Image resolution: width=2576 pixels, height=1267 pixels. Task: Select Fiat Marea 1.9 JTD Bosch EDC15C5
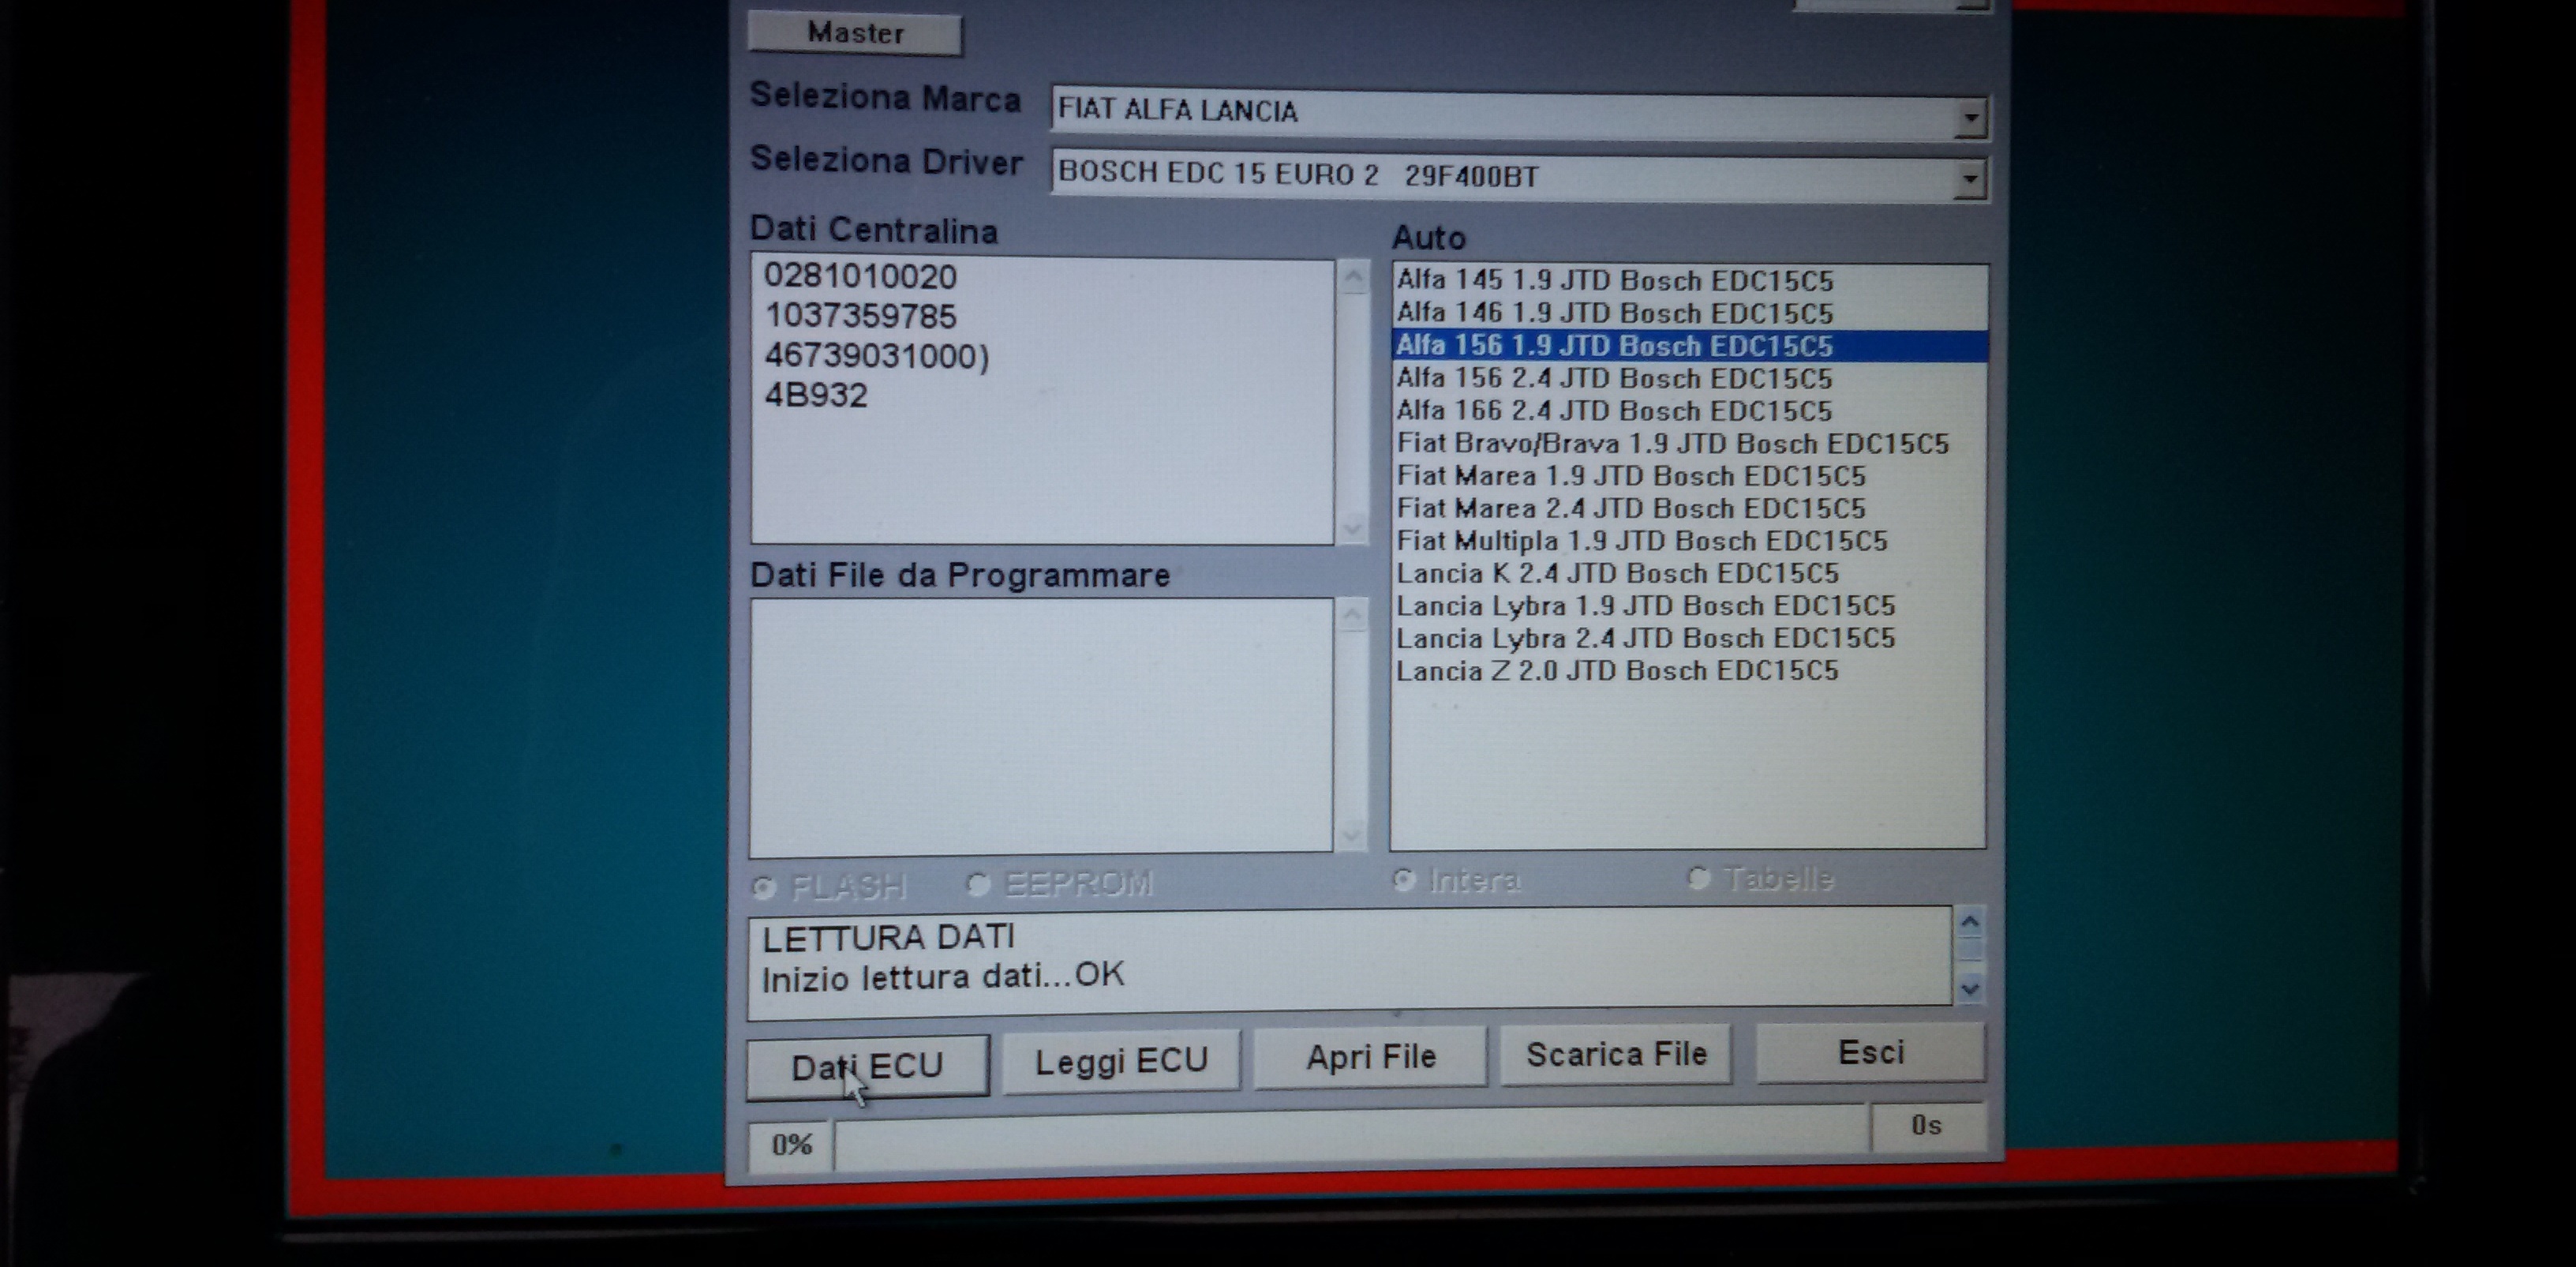coord(1688,476)
